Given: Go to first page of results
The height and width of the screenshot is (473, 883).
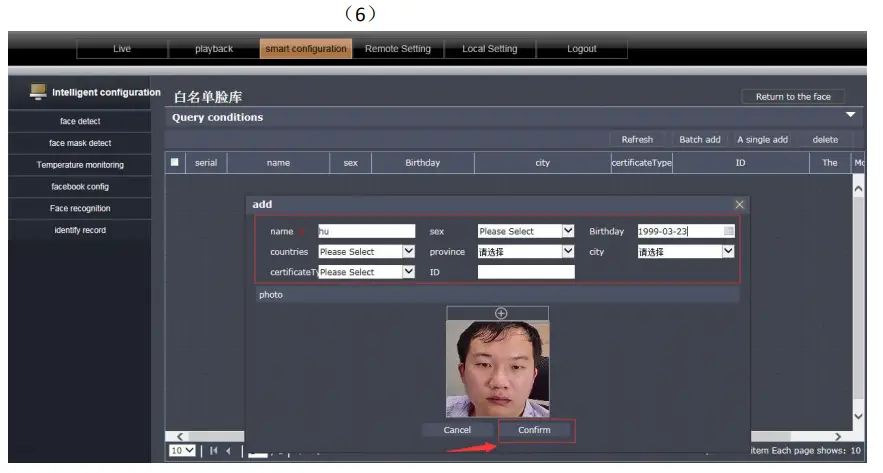Looking at the screenshot, I should point(214,453).
